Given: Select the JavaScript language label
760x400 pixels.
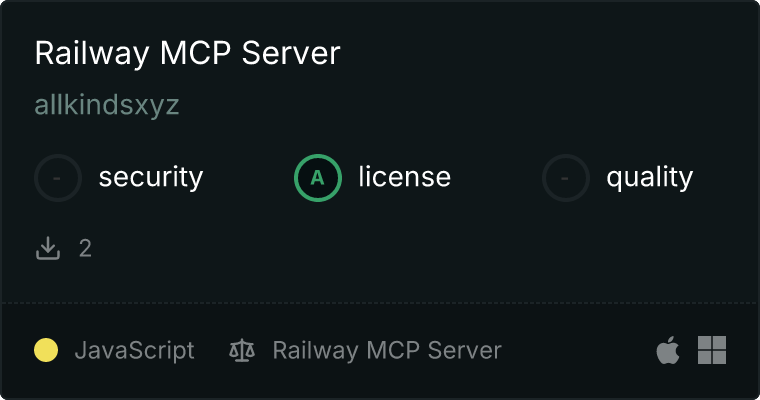Looking at the screenshot, I should pos(134,351).
